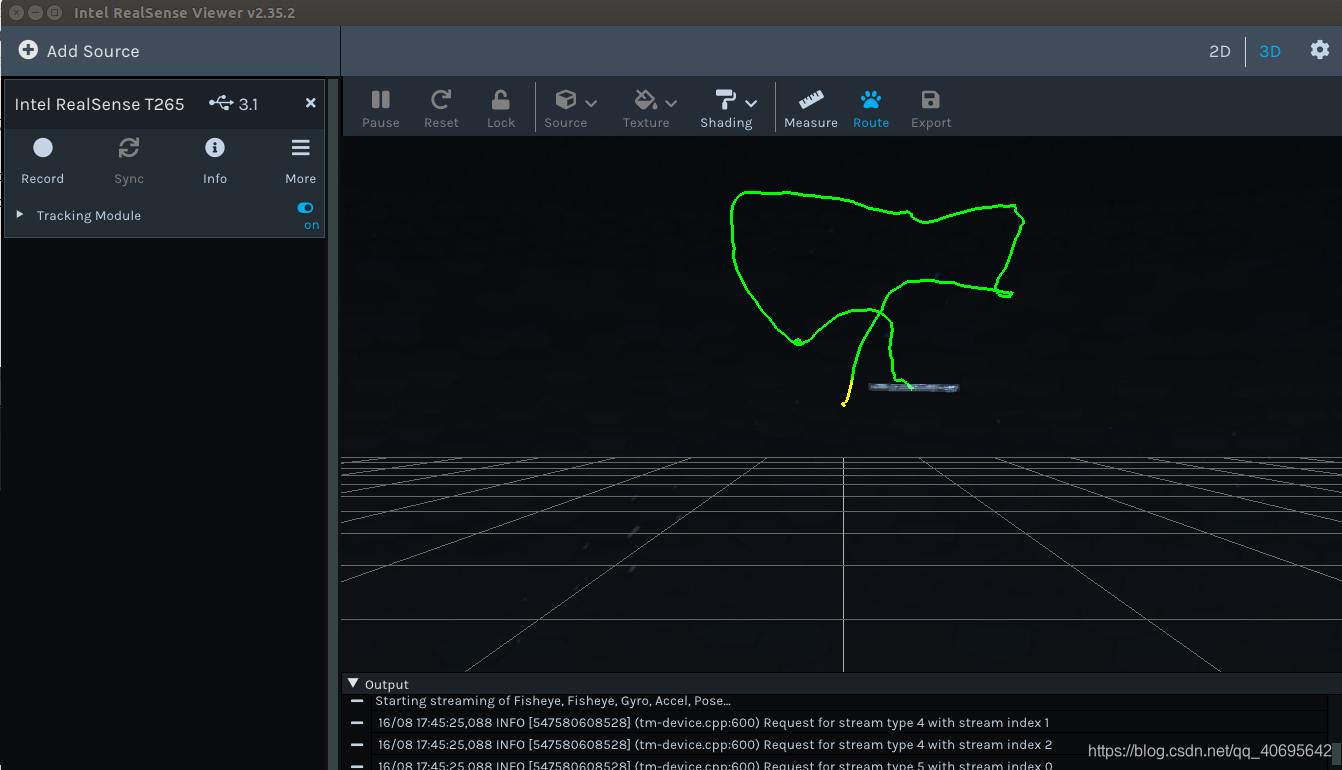Collapse the 'Starting streaming of Fisheye' log entry

pos(357,701)
